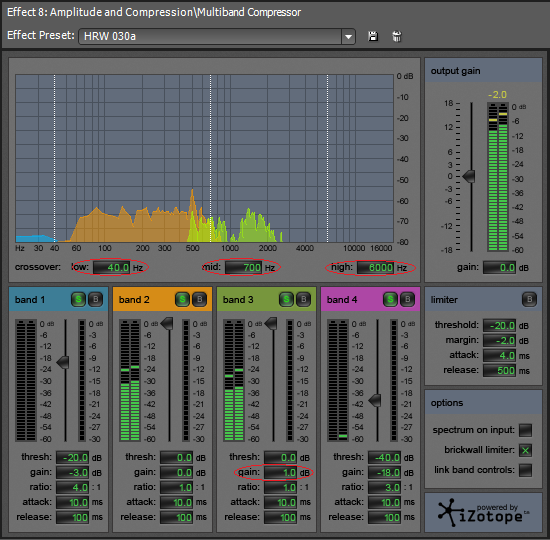Solo band 2 with the S button
Screen dimensions: 550x540
point(182,299)
